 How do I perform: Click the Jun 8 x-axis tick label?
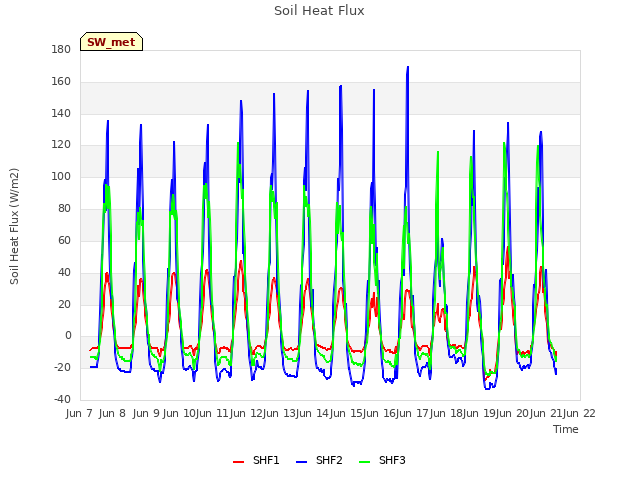point(112,413)
